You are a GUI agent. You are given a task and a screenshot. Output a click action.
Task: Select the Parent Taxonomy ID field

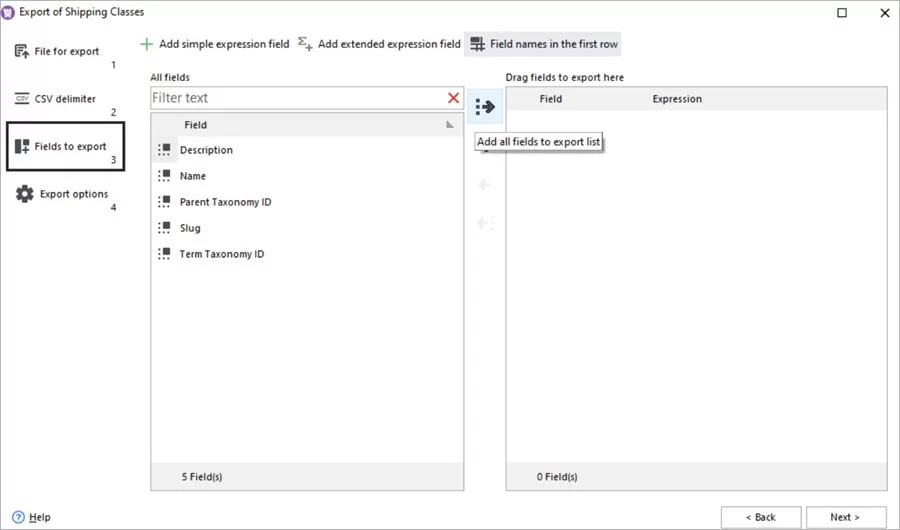(x=225, y=202)
